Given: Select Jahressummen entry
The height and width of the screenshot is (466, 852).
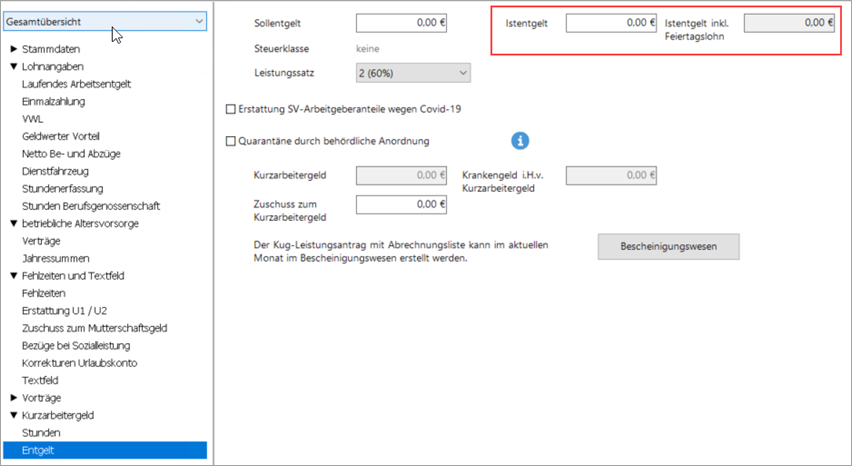Looking at the screenshot, I should [x=55, y=258].
